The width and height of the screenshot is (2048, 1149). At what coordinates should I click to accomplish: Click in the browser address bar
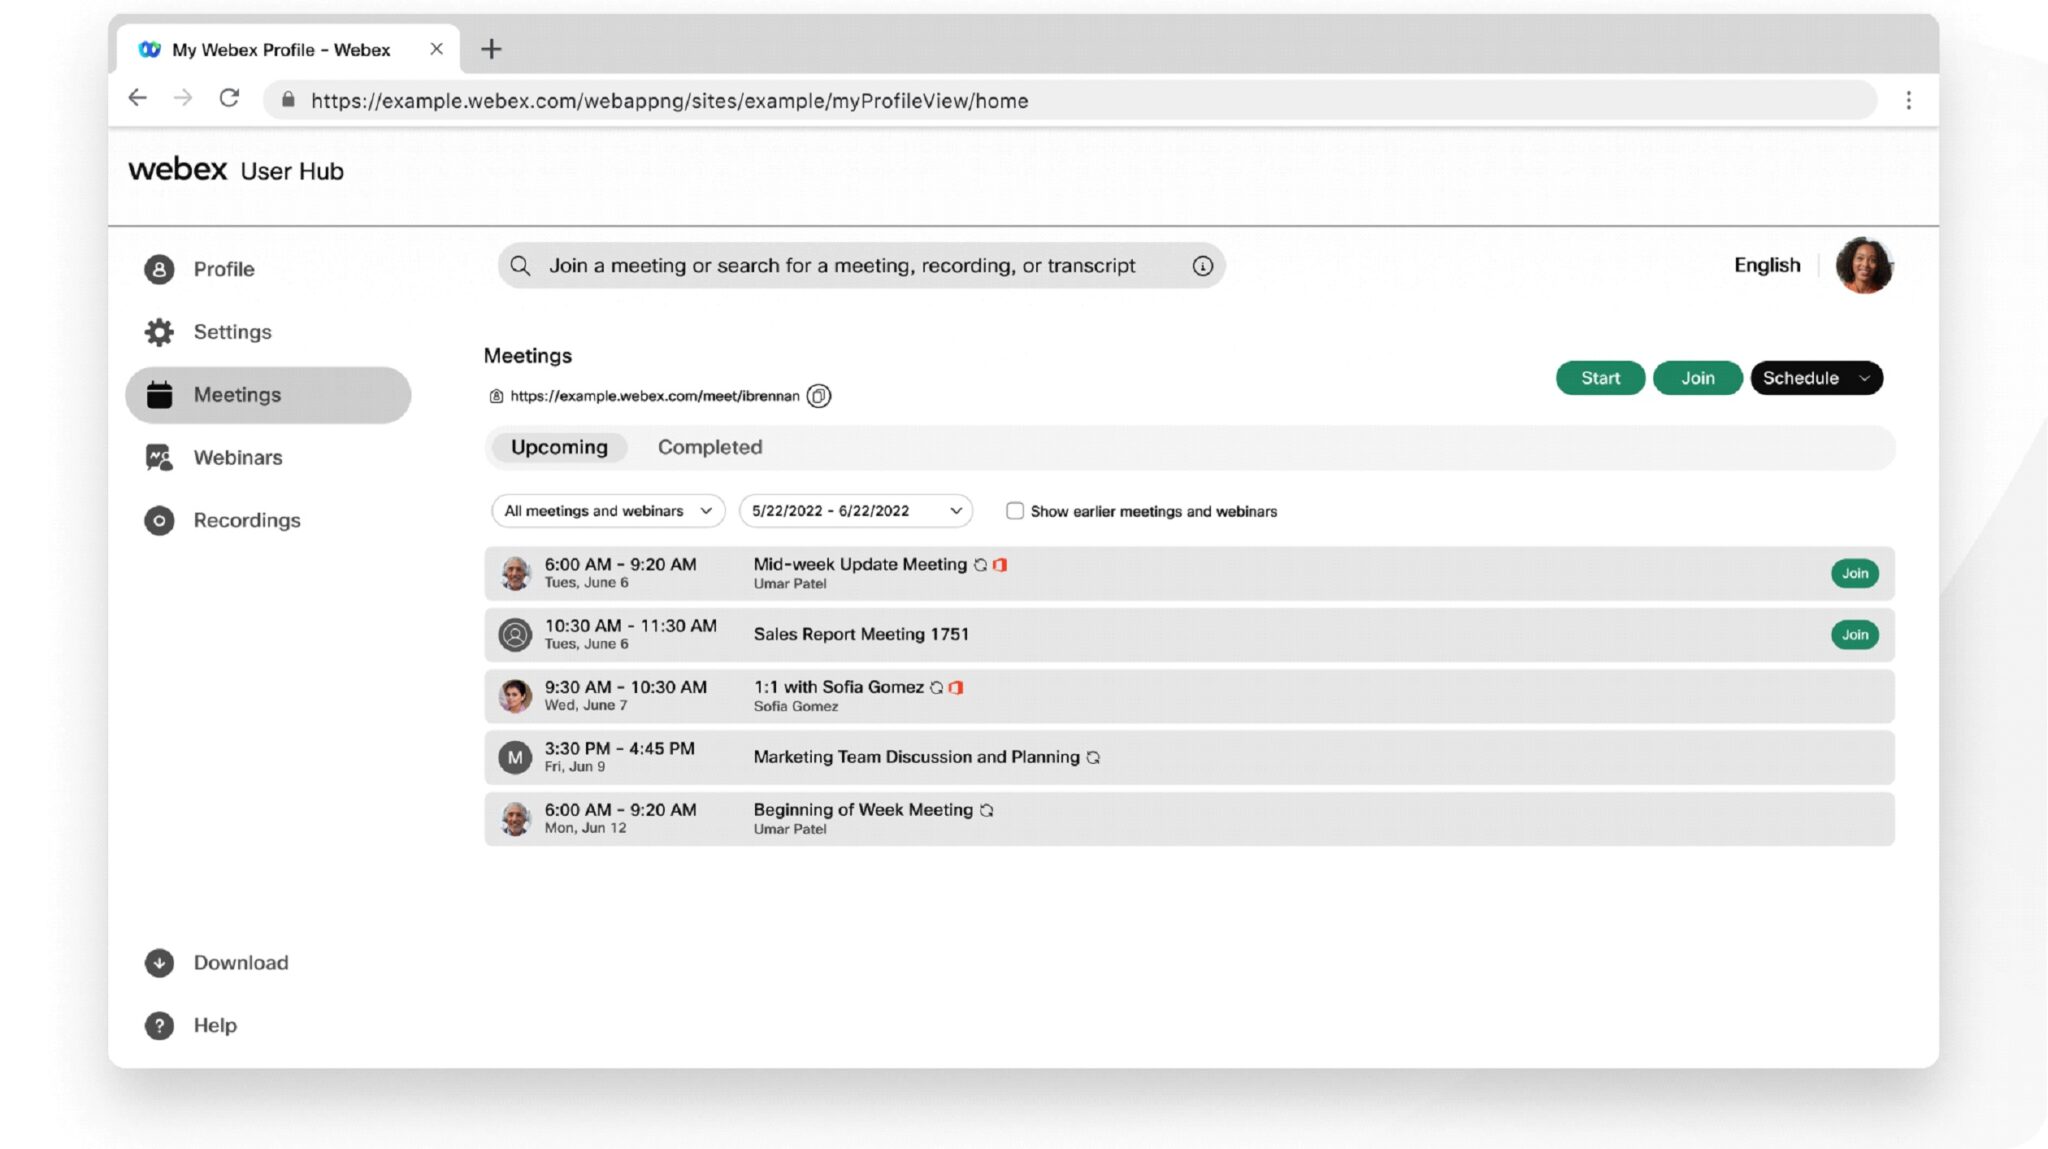click(670, 100)
